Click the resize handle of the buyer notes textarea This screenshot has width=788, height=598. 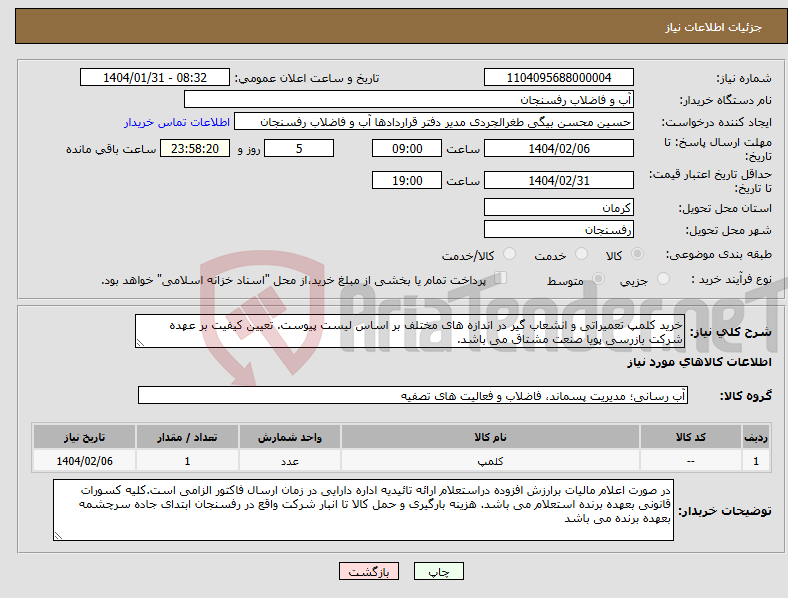(x=58, y=536)
